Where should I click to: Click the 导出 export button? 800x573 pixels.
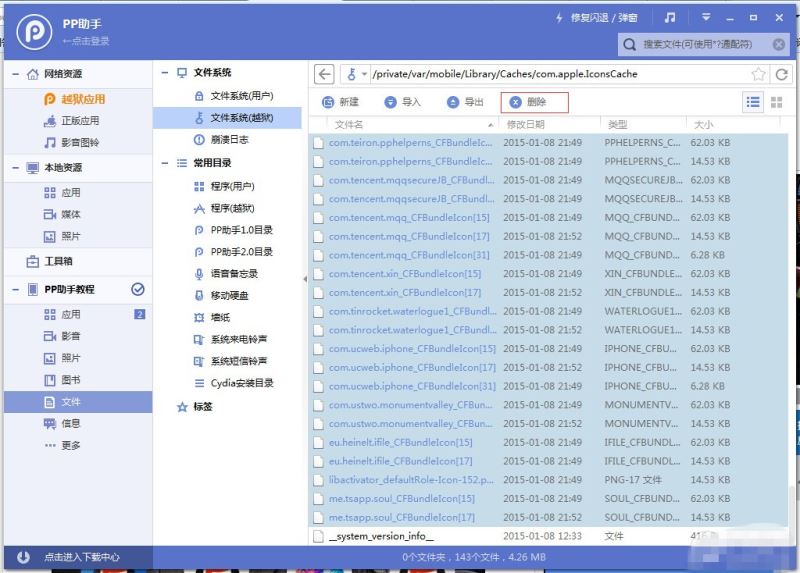coord(465,103)
